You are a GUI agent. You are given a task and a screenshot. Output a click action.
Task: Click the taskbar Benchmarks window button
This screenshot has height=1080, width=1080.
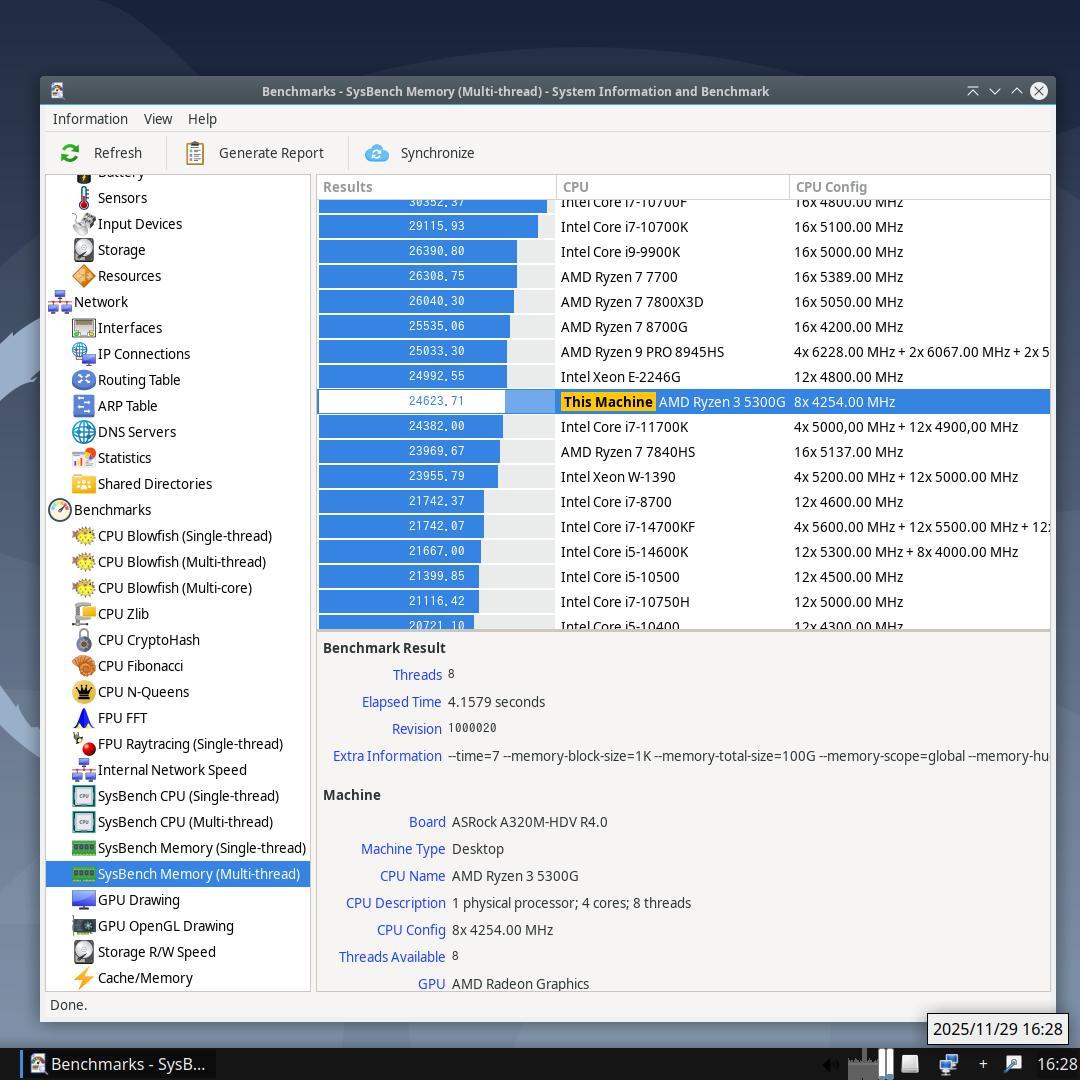[117, 1064]
